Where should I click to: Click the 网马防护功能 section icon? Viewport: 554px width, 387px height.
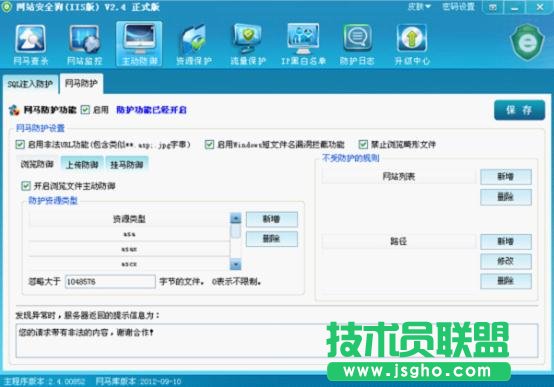[14, 110]
